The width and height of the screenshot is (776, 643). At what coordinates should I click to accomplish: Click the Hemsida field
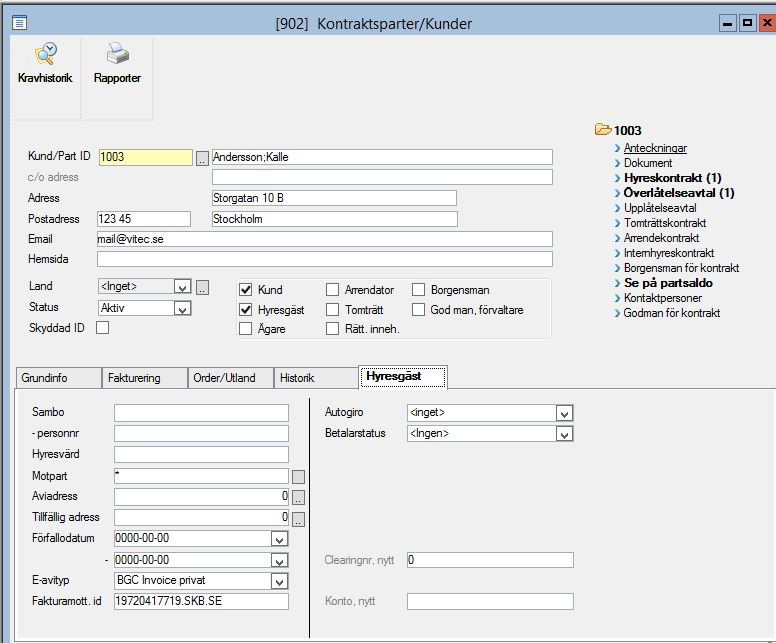(325, 259)
